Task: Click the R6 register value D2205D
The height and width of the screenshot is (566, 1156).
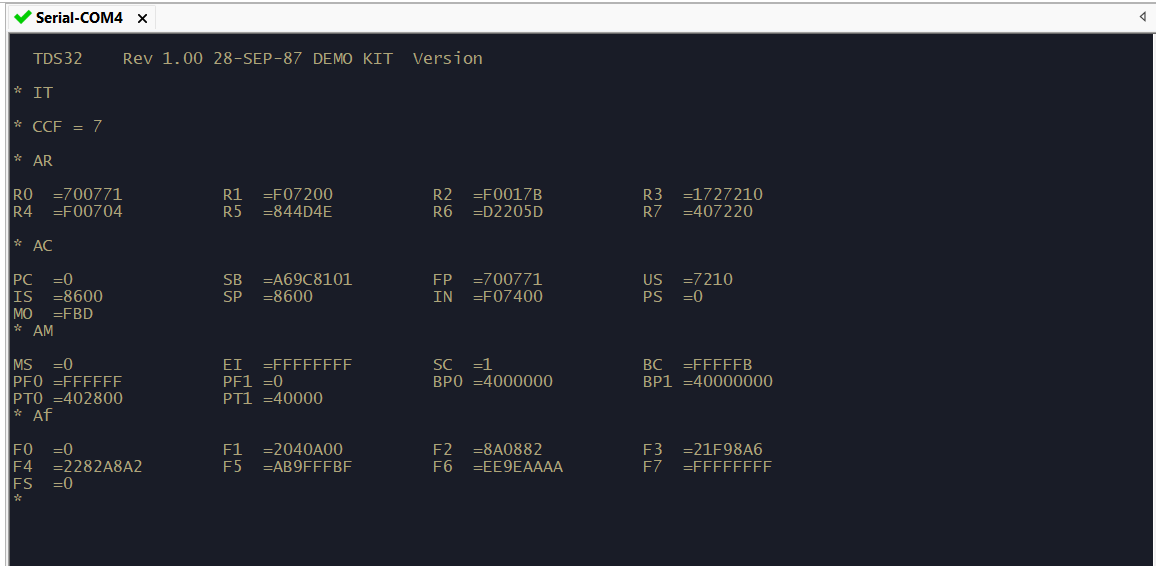Action: click(512, 211)
